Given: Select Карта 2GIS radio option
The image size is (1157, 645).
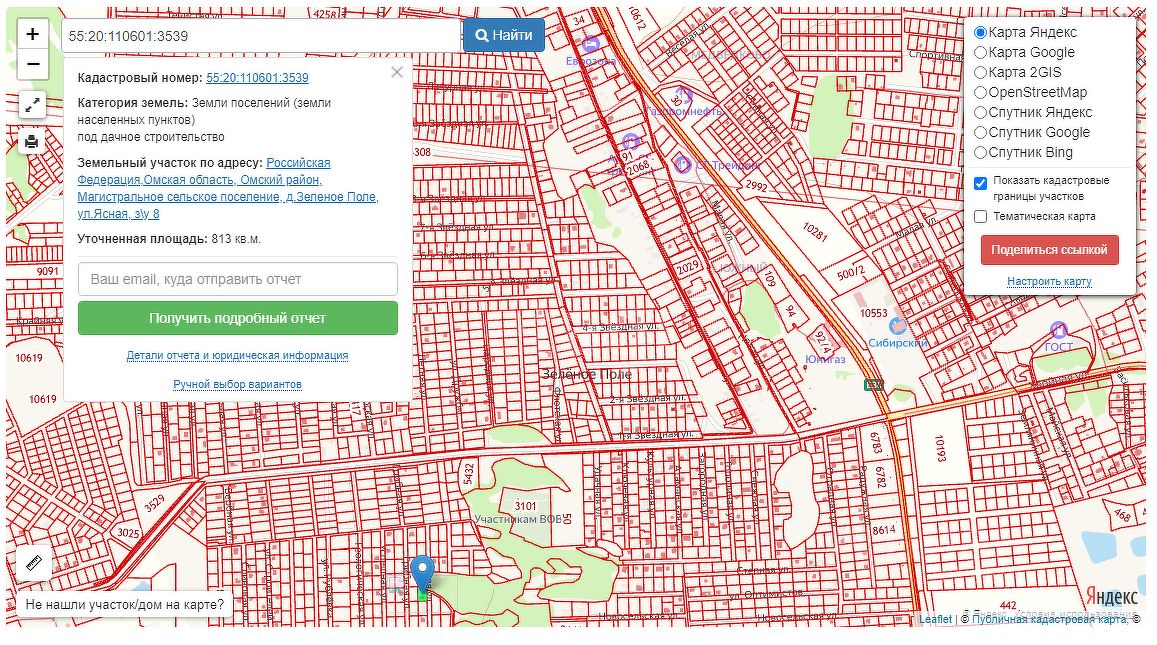Looking at the screenshot, I should pyautogui.click(x=980, y=72).
